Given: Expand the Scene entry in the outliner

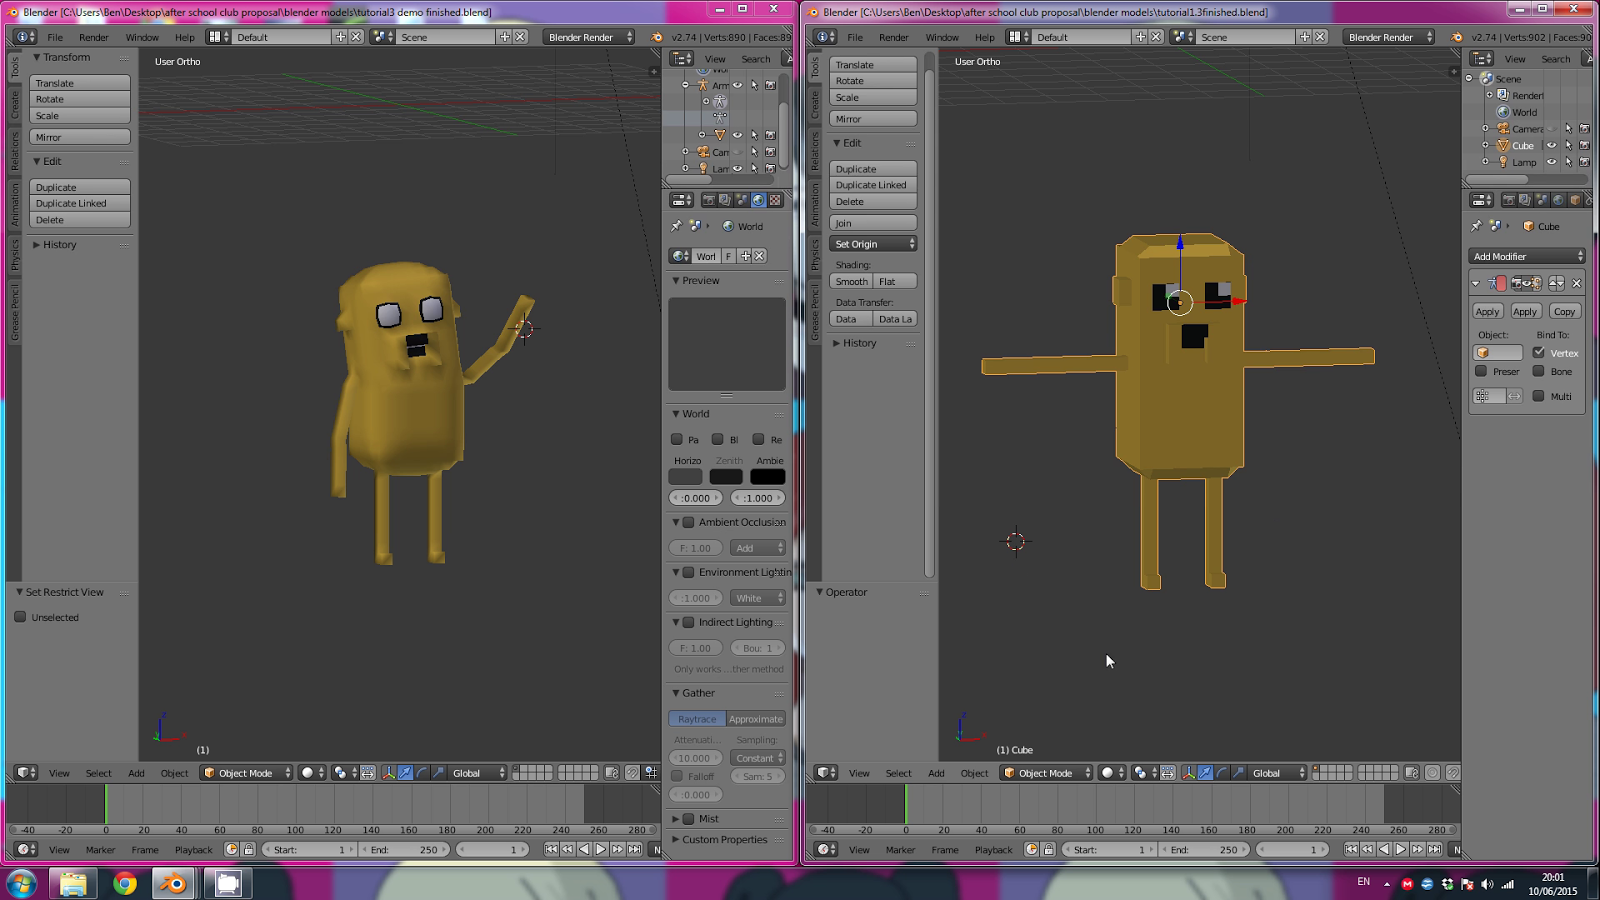Looking at the screenshot, I should [1469, 78].
